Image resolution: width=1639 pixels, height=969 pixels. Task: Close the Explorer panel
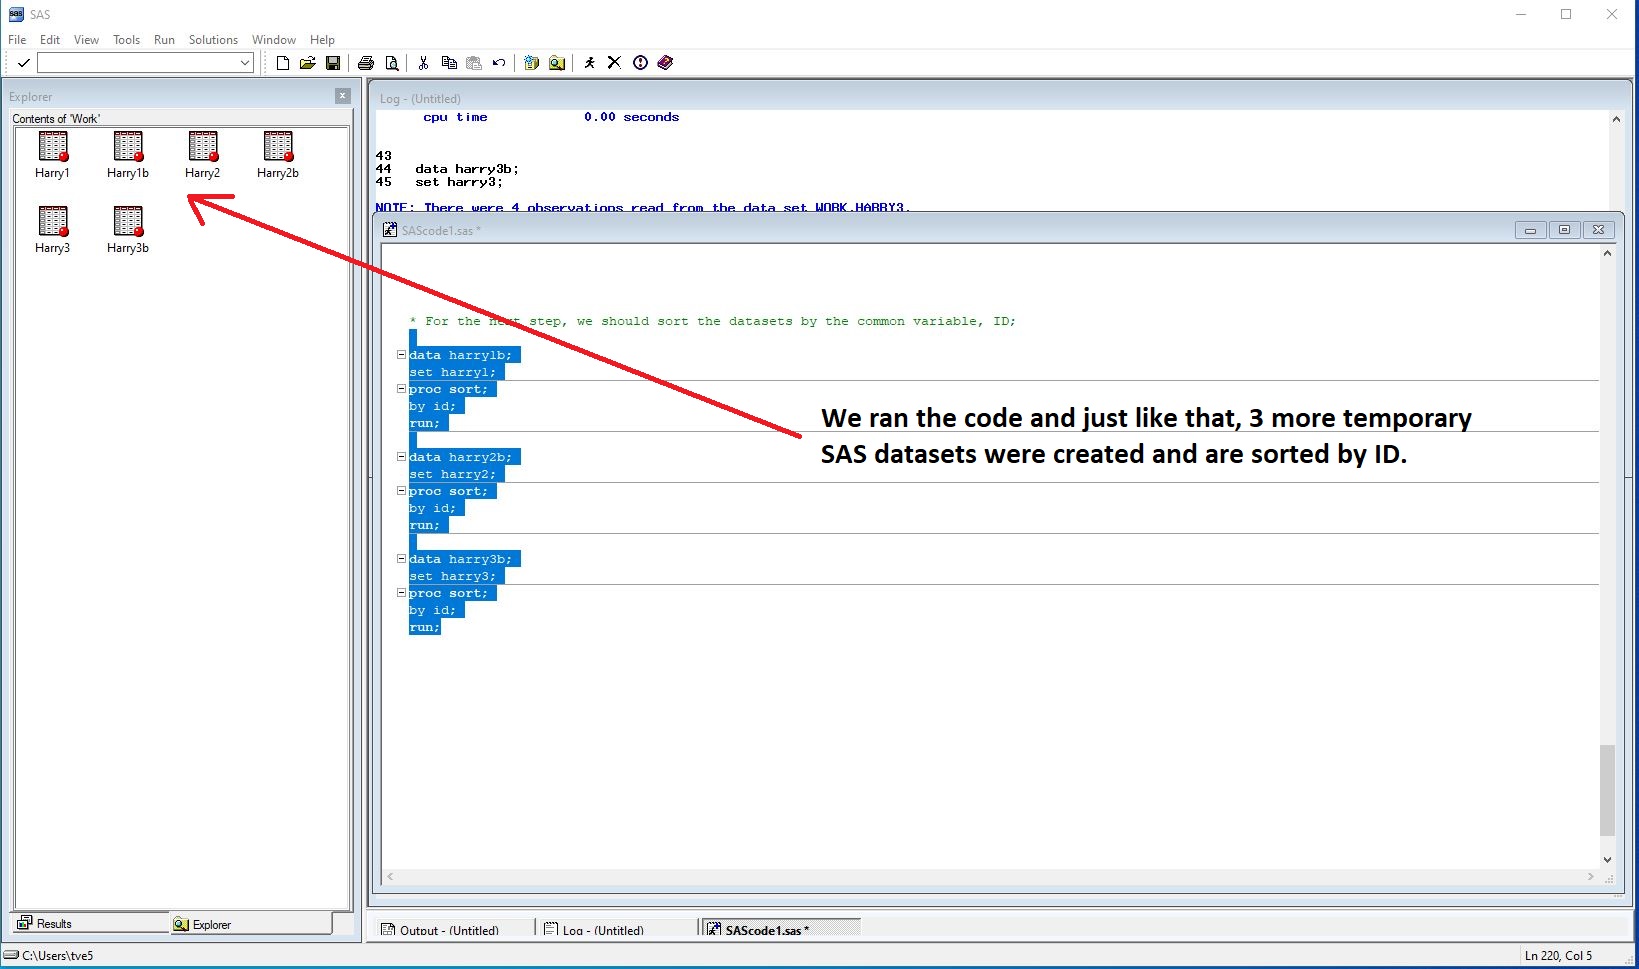click(343, 96)
